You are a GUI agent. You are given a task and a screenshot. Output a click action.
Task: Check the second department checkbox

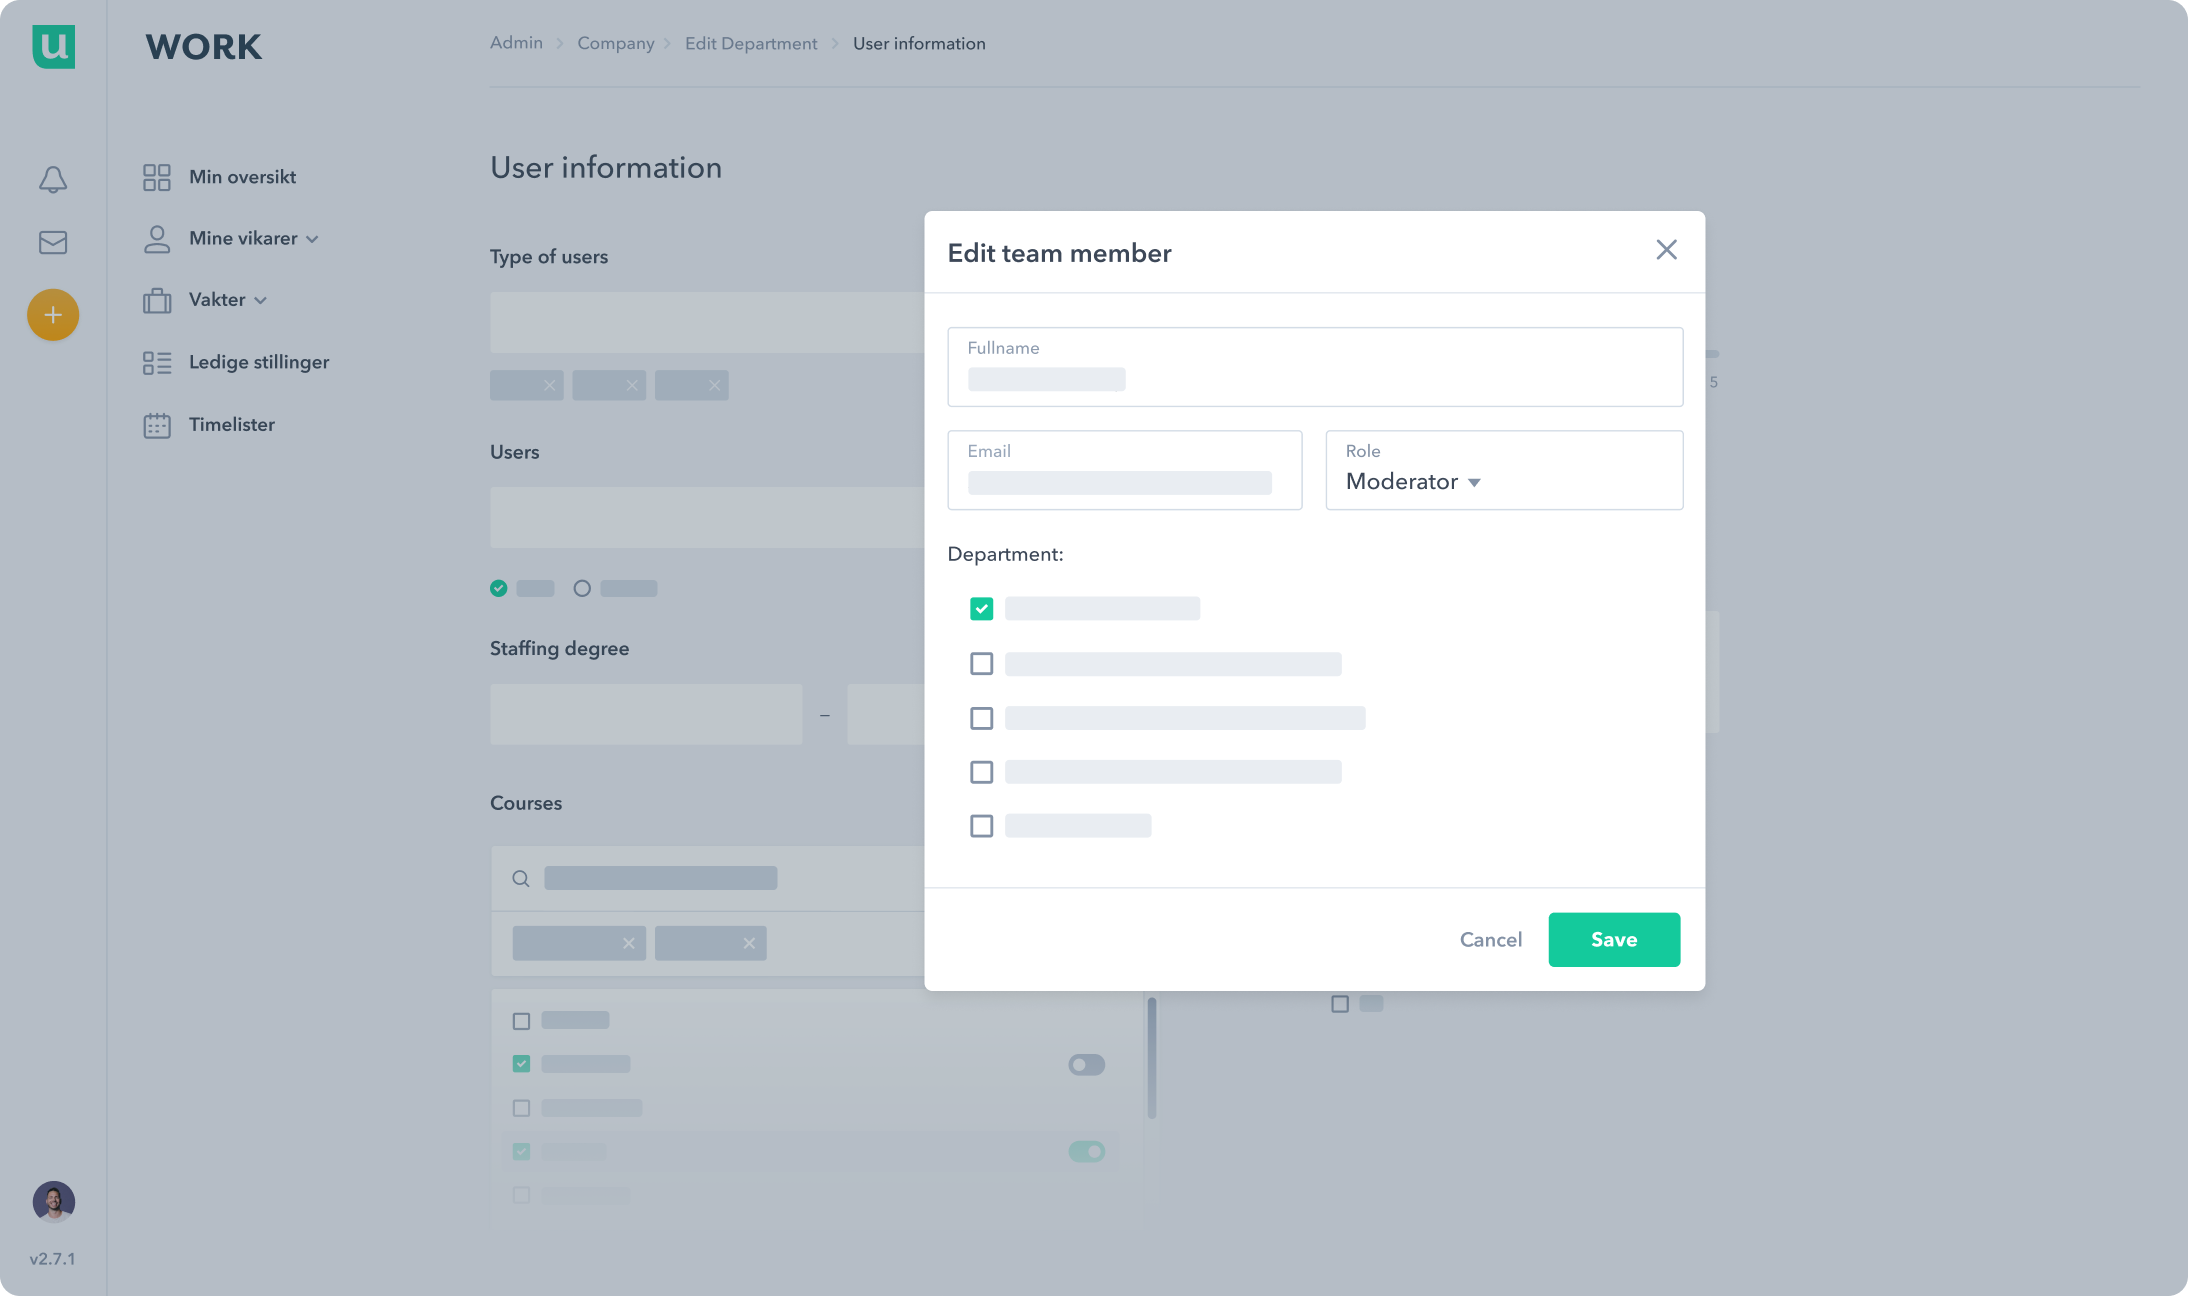(x=981, y=663)
